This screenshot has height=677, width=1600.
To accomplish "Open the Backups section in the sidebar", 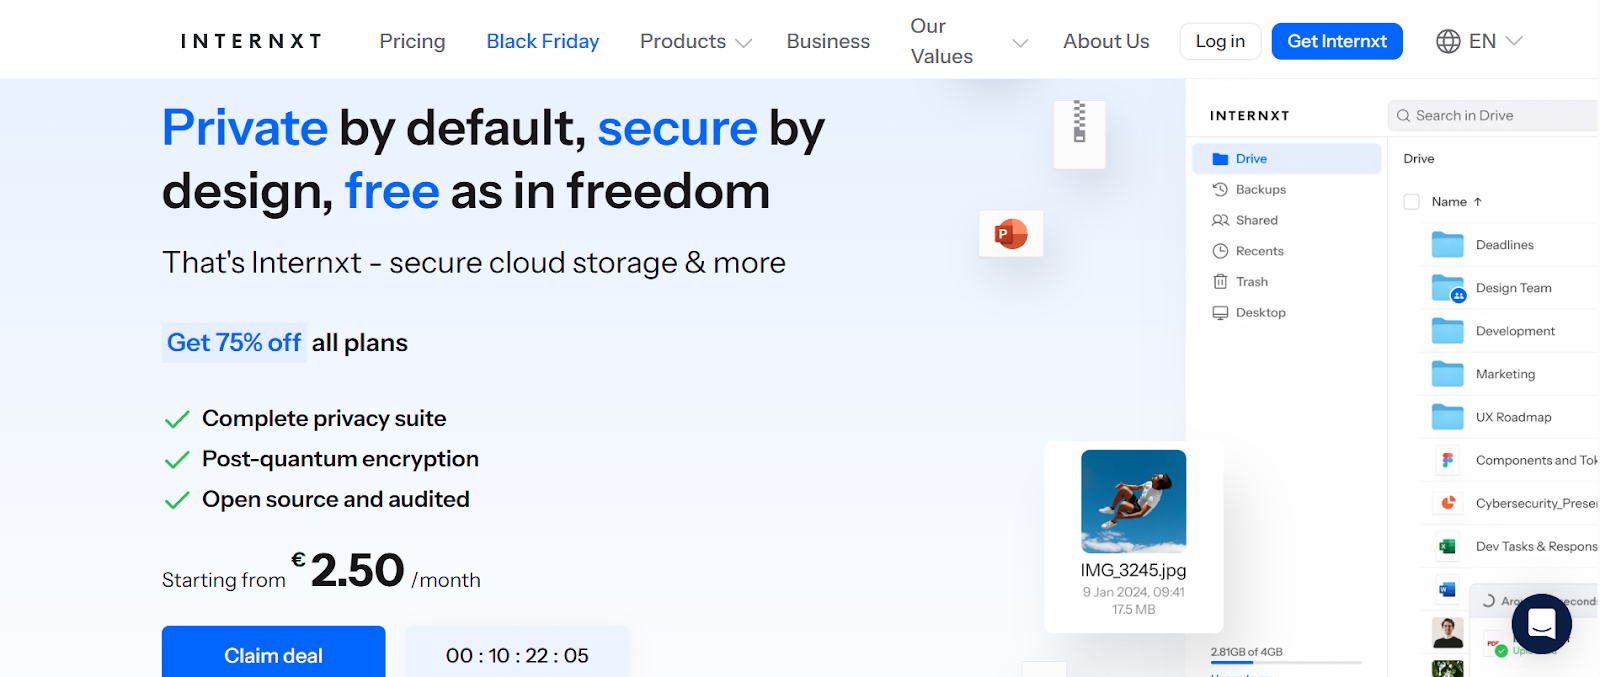I will [1257, 189].
